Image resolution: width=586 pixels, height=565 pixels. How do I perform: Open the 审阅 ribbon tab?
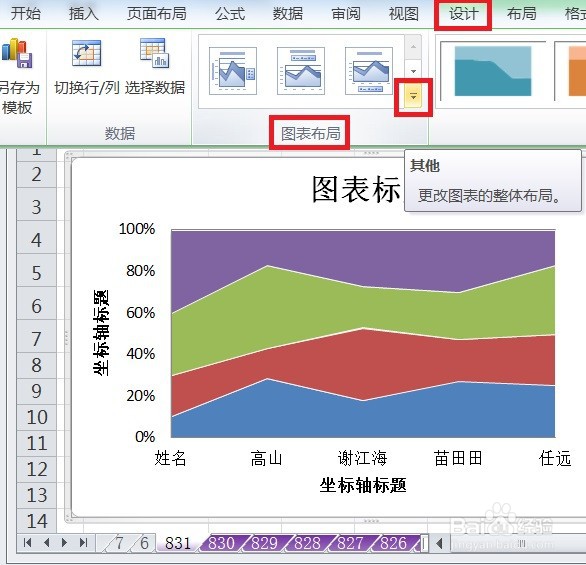(x=346, y=14)
